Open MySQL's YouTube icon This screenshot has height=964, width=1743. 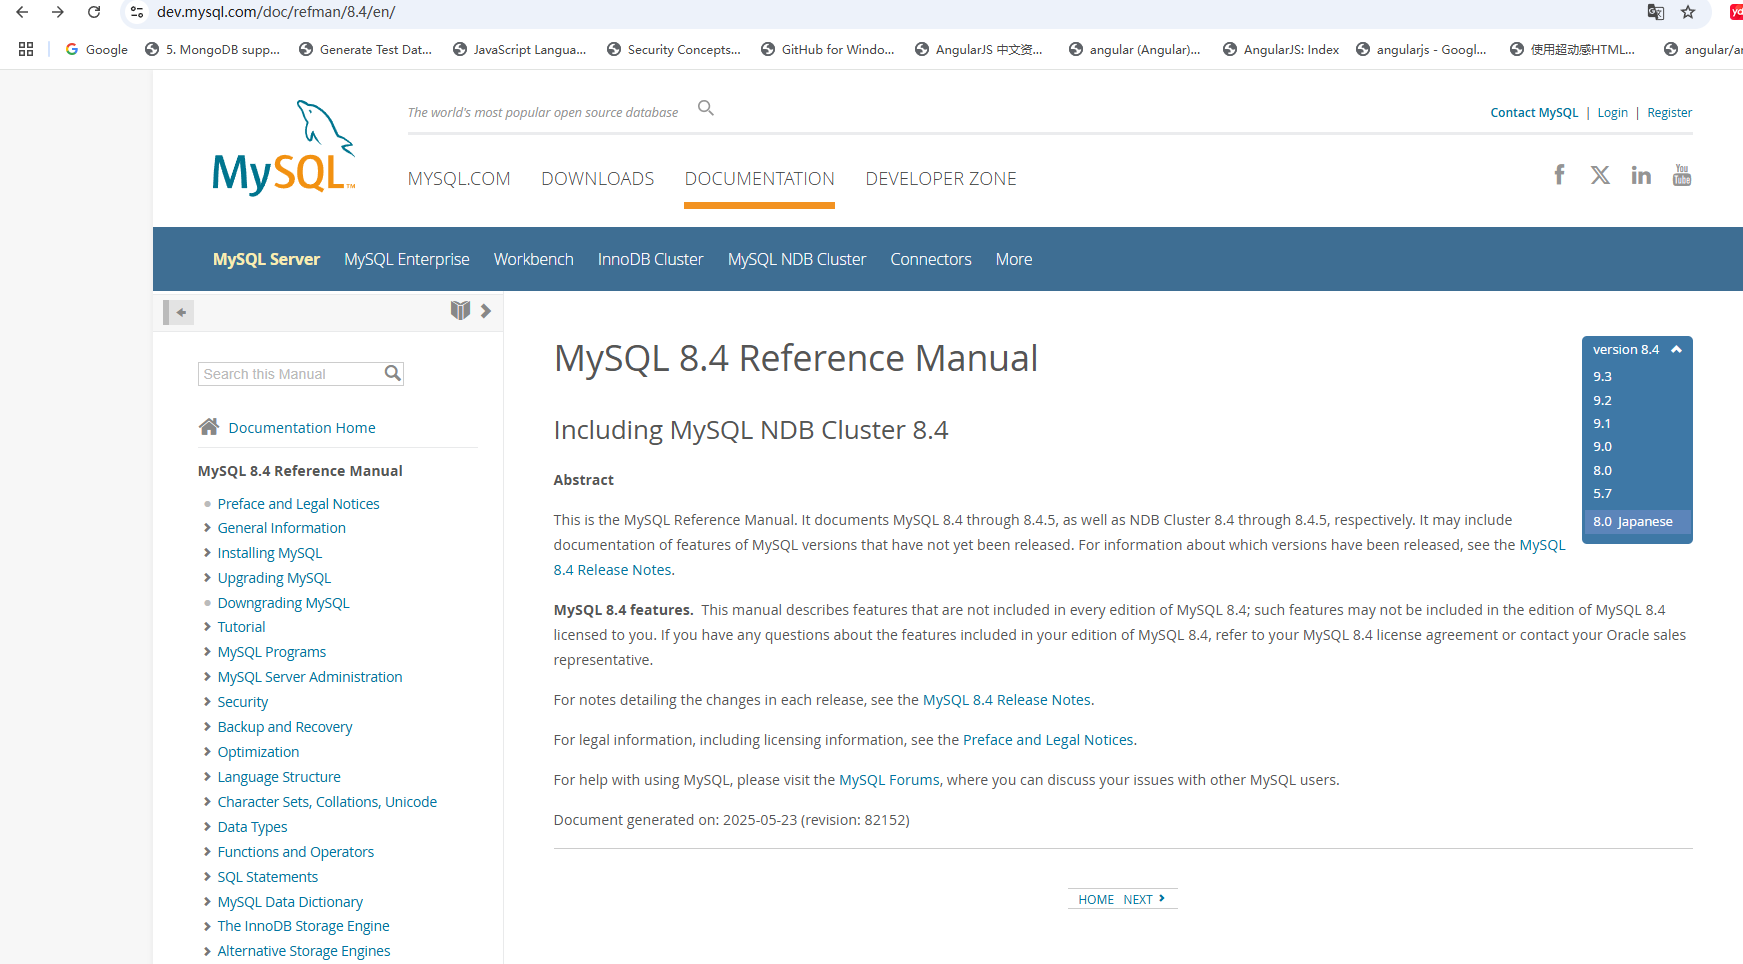(x=1682, y=175)
